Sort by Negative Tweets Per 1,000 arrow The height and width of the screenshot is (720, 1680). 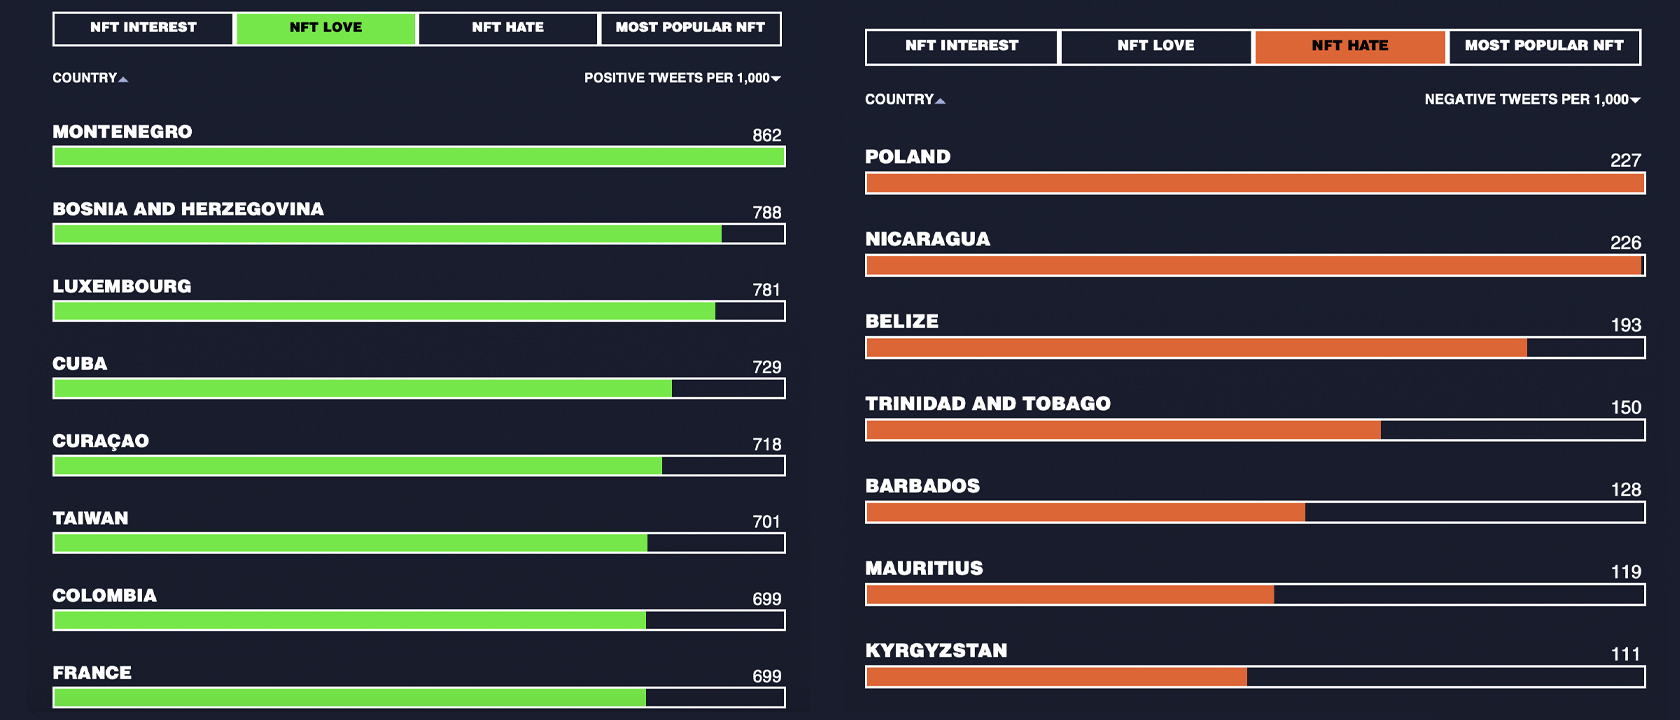click(x=1636, y=101)
